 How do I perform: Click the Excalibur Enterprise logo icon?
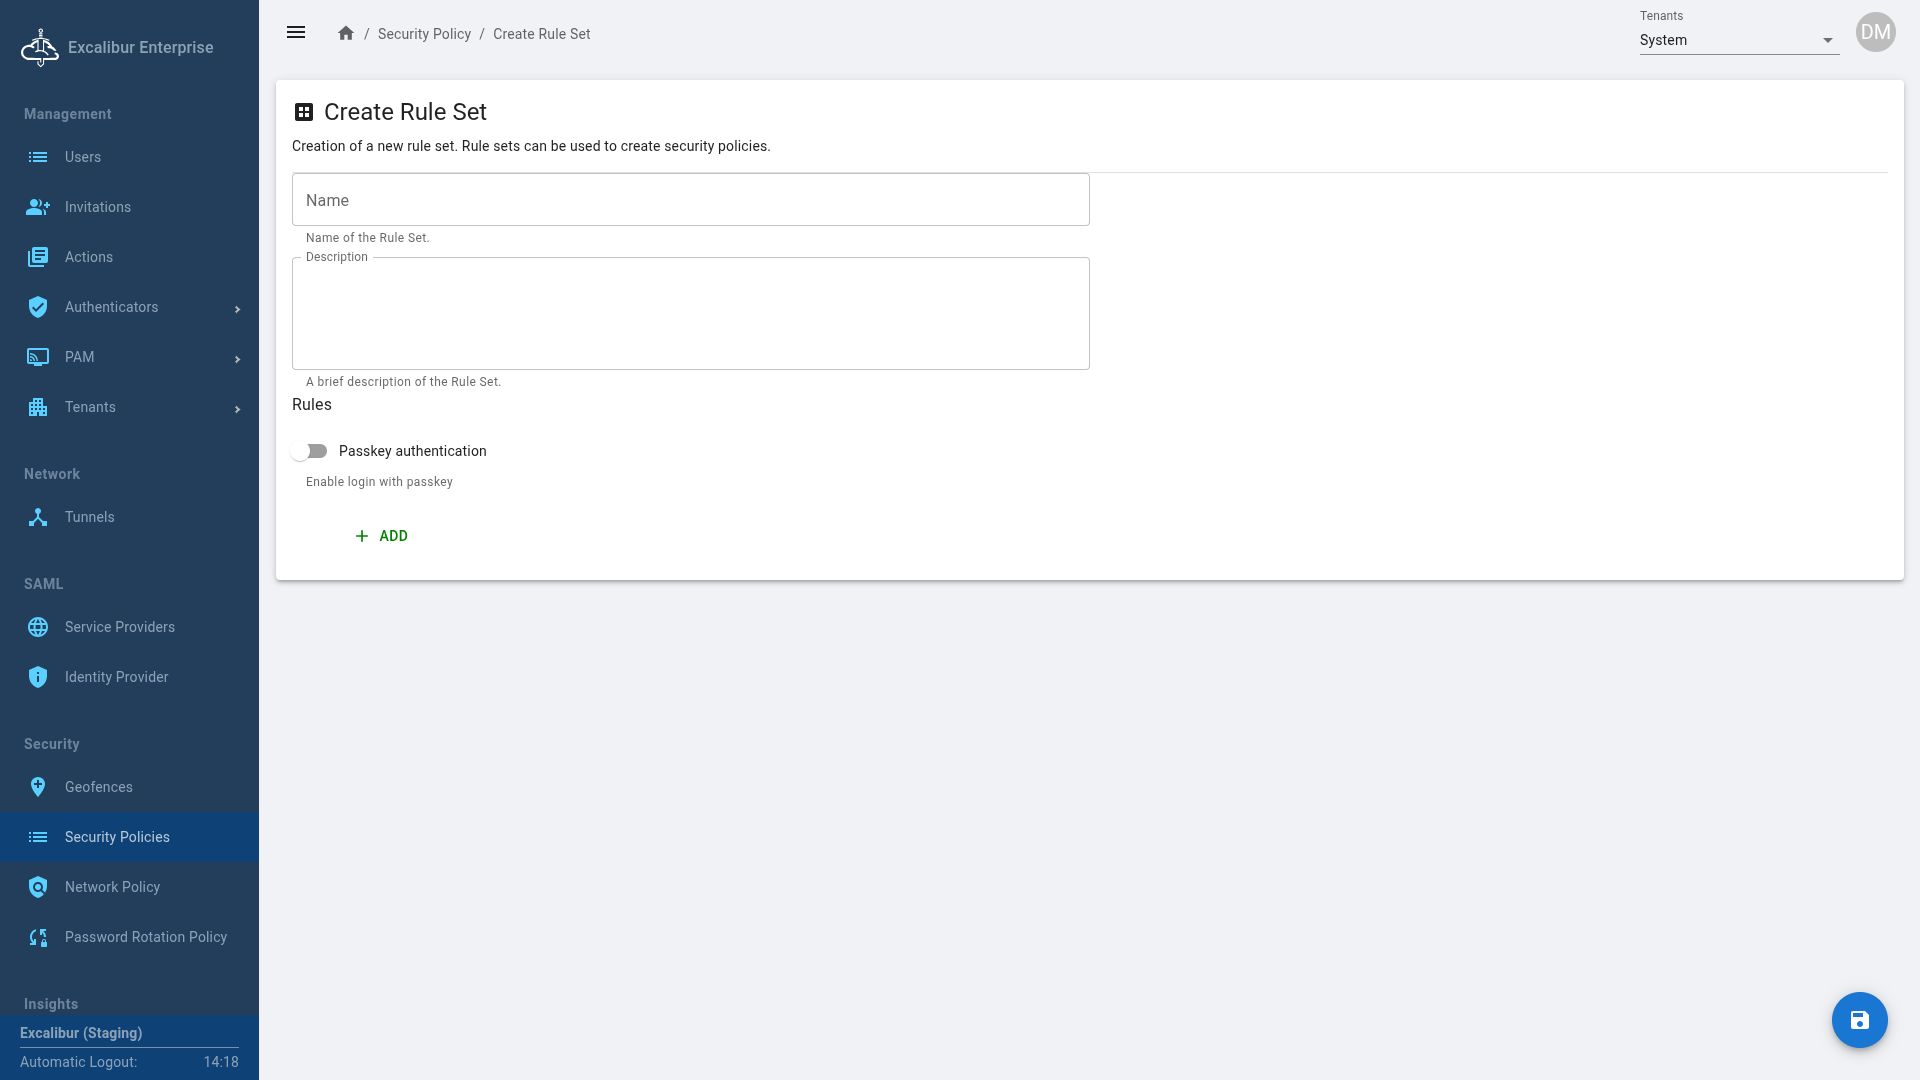click(40, 48)
